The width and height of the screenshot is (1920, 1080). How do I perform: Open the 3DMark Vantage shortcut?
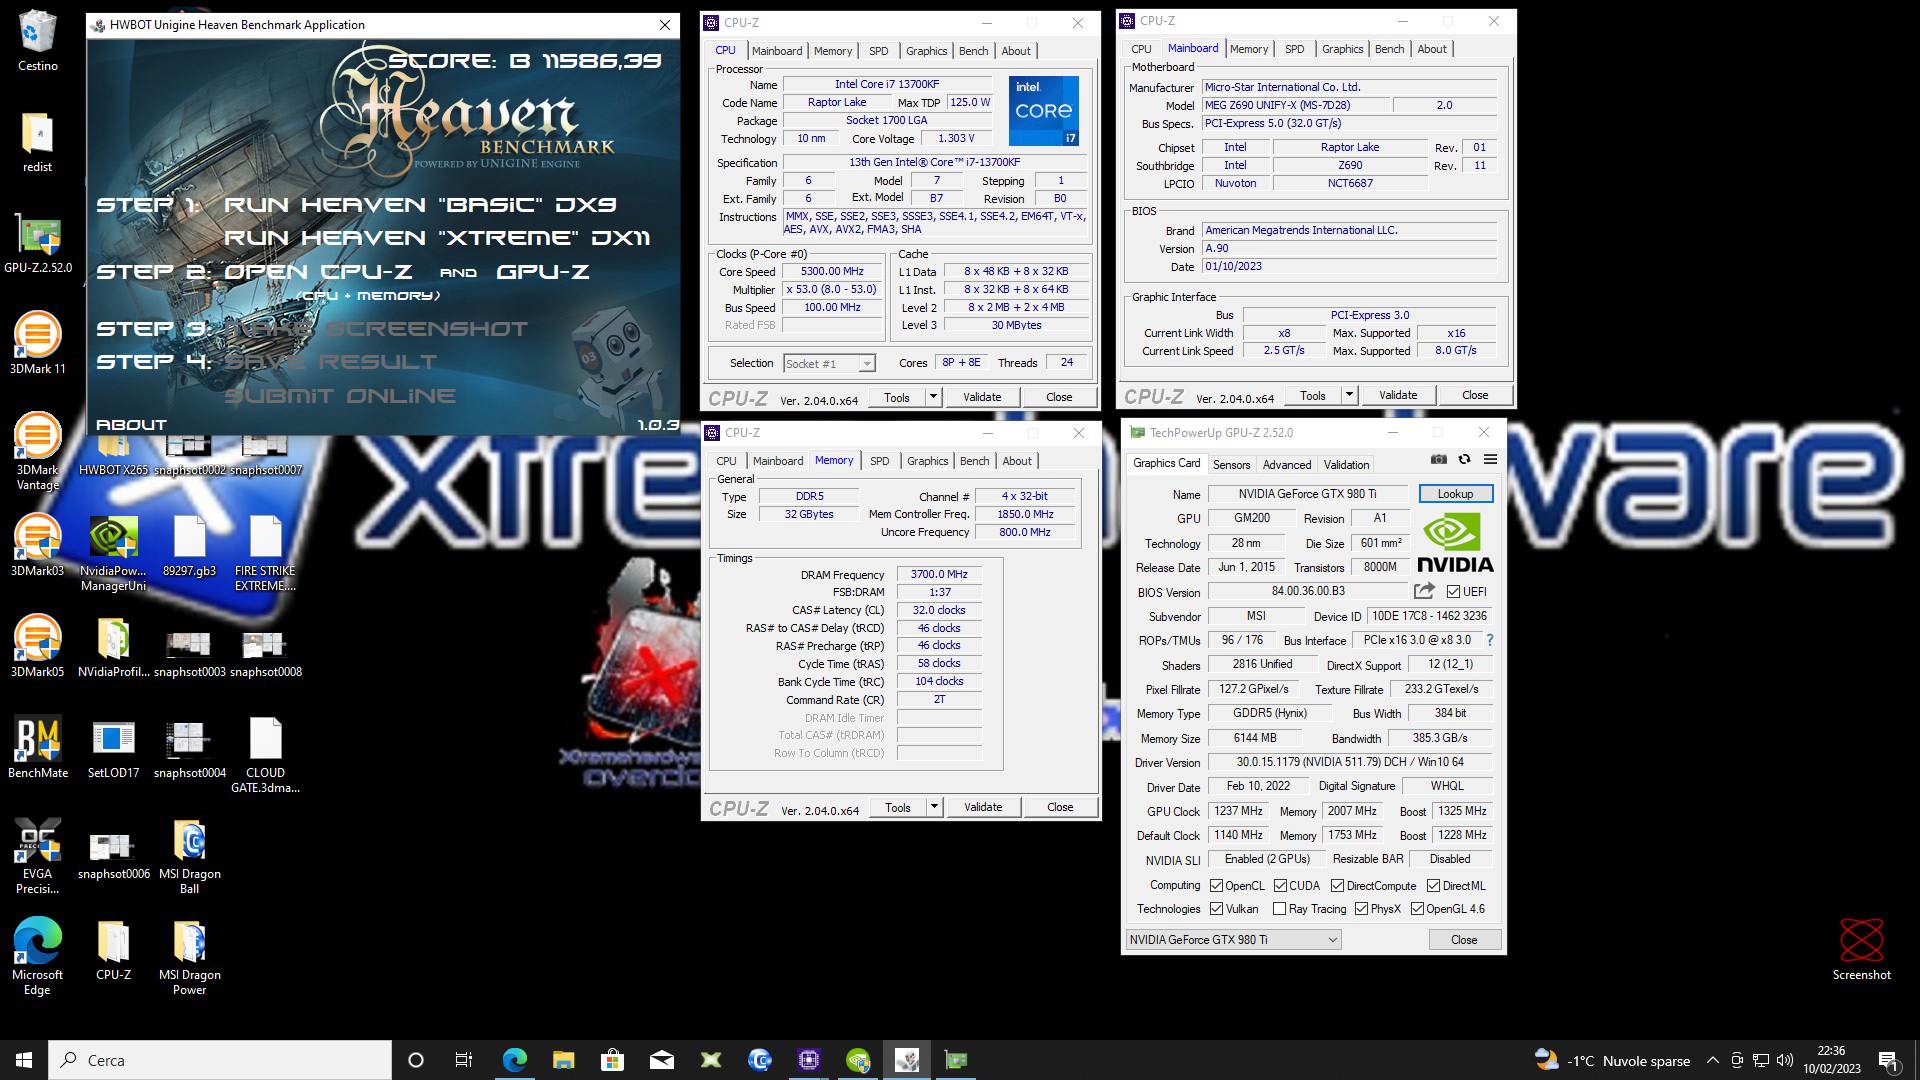pyautogui.click(x=37, y=450)
